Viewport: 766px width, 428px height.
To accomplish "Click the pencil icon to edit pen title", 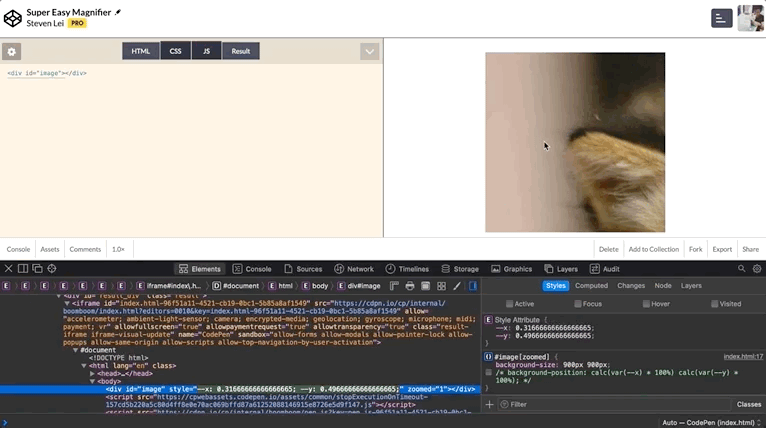I will pyautogui.click(x=118, y=12).
